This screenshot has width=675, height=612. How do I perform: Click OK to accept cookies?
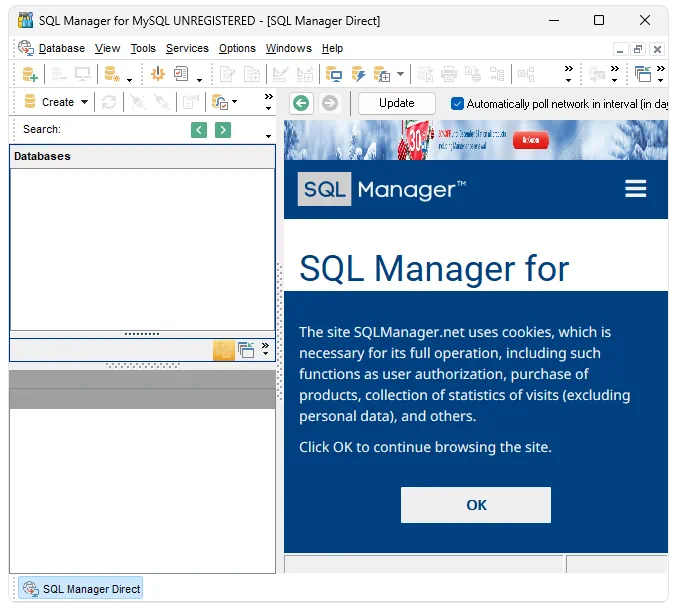[x=476, y=505]
